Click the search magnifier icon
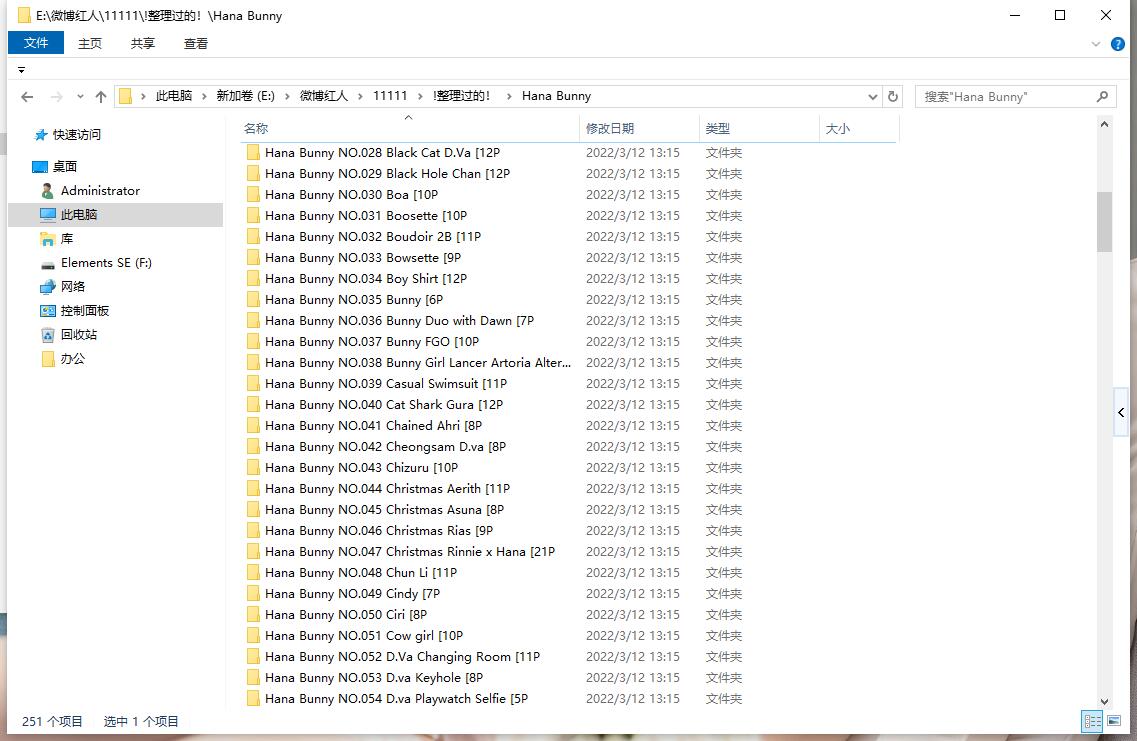 tap(1102, 96)
